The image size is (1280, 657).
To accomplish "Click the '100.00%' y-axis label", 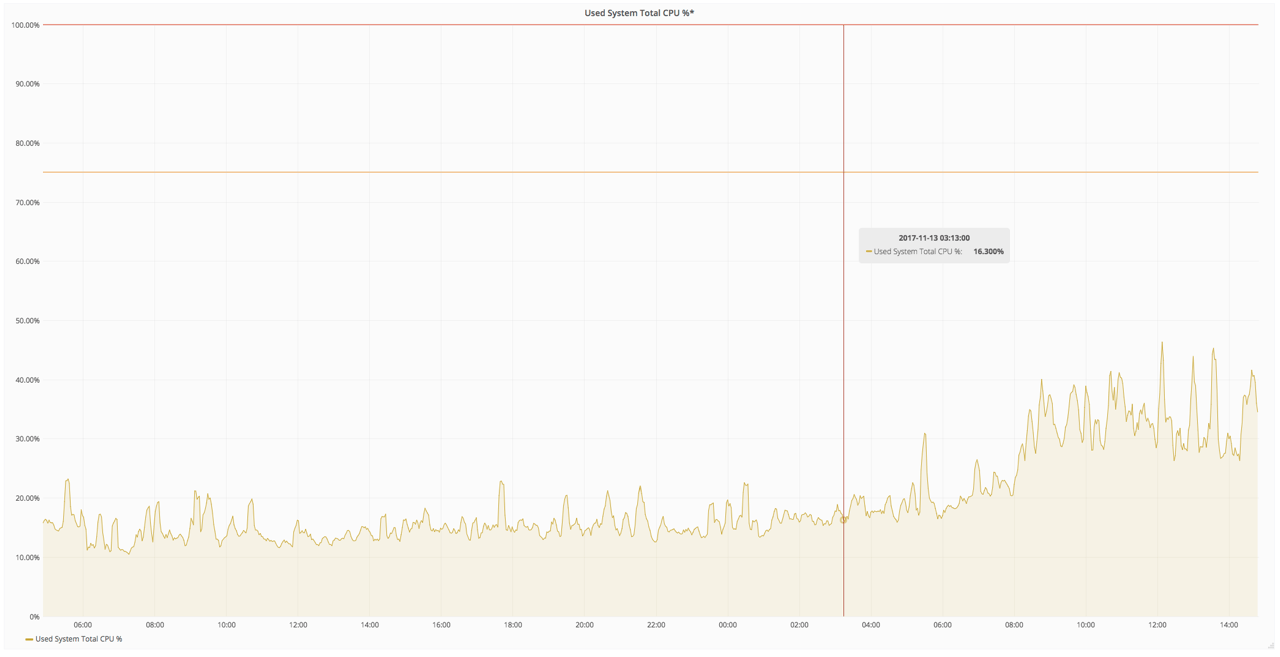I will 26,26.
